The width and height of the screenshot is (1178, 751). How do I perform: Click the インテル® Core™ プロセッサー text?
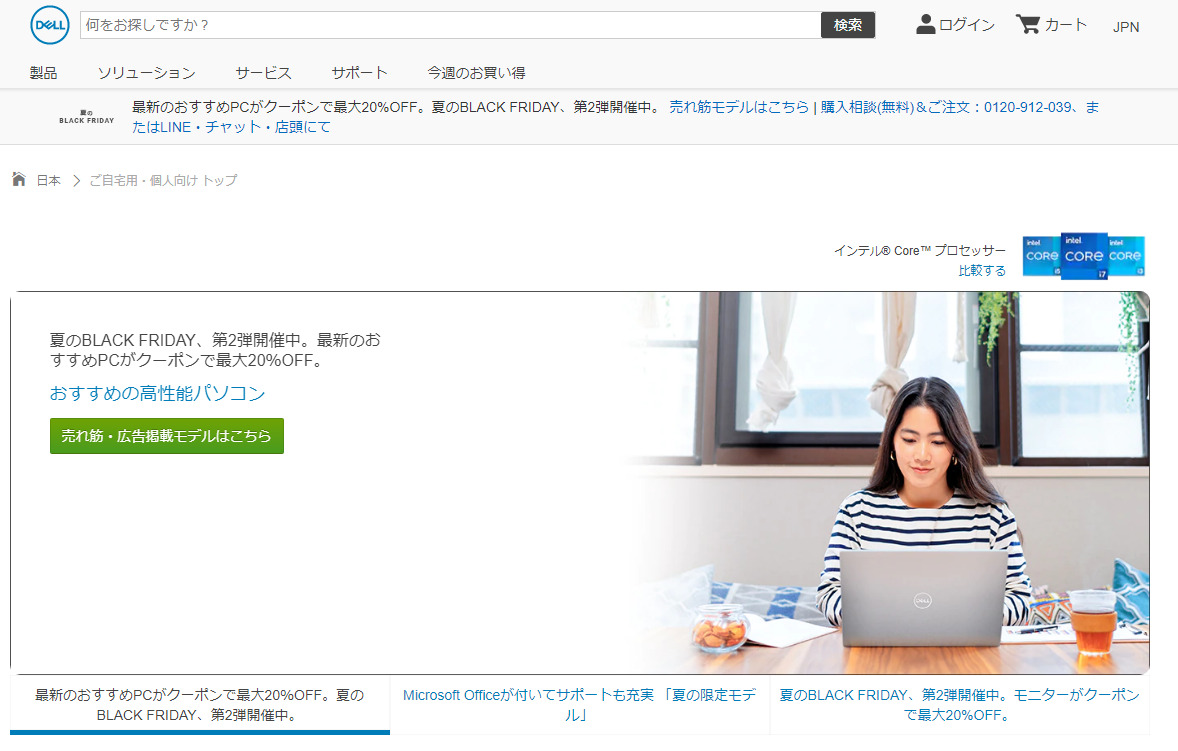[920, 250]
